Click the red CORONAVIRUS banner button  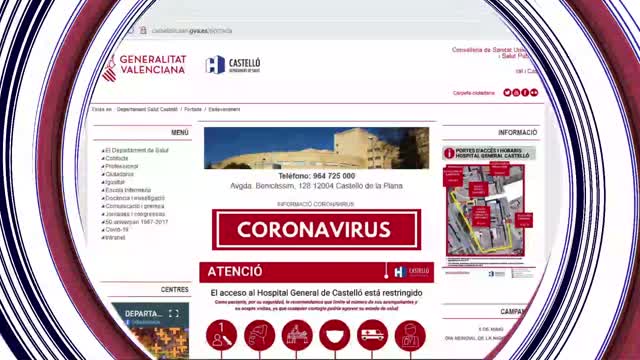[316, 229]
